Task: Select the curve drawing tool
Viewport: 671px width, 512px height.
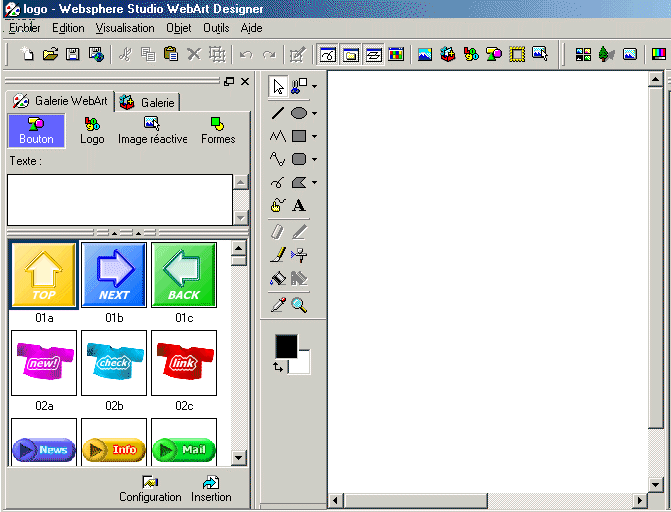Action: [x=277, y=159]
